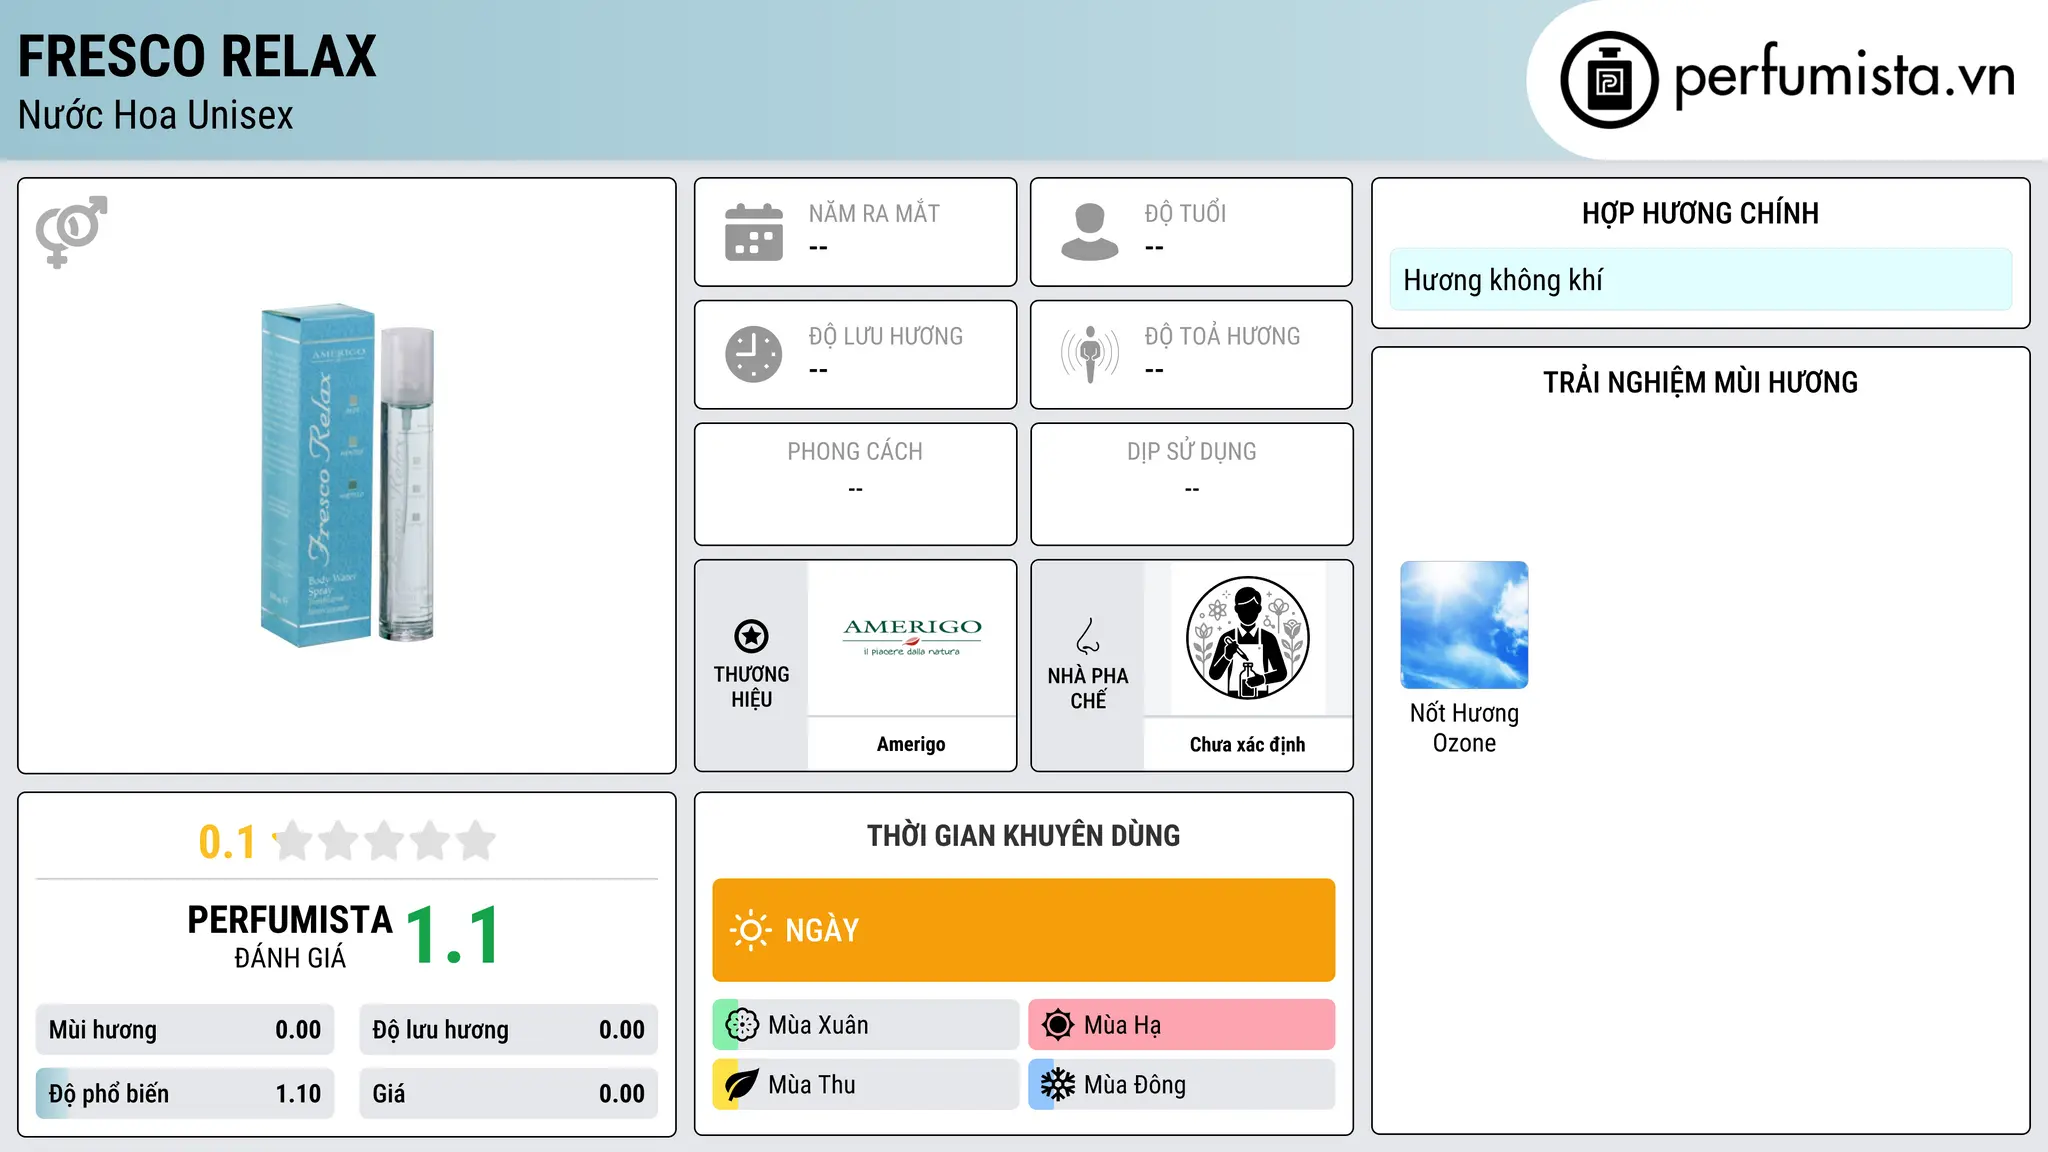Click the Giá 0.00 score bar
This screenshot has height=1152, width=2048.
[x=508, y=1094]
